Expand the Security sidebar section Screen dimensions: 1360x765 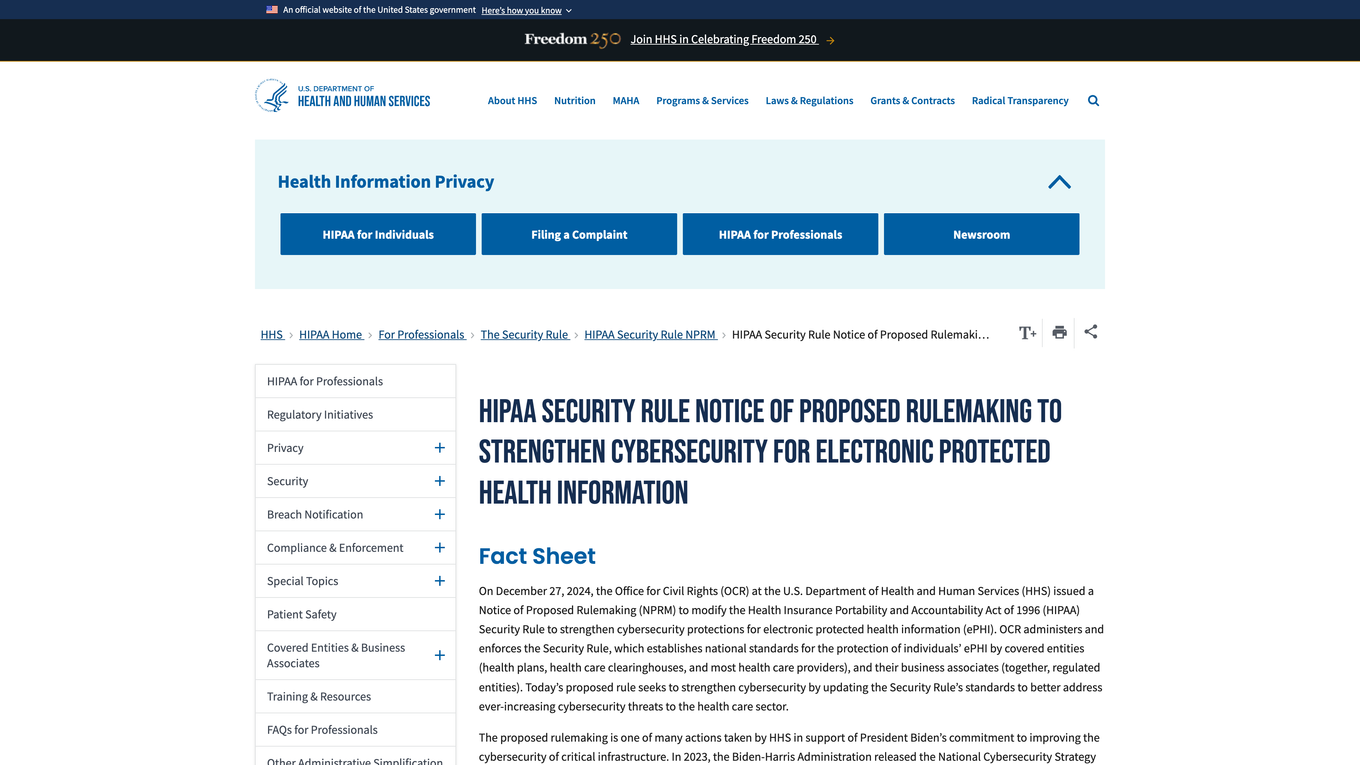click(x=439, y=481)
